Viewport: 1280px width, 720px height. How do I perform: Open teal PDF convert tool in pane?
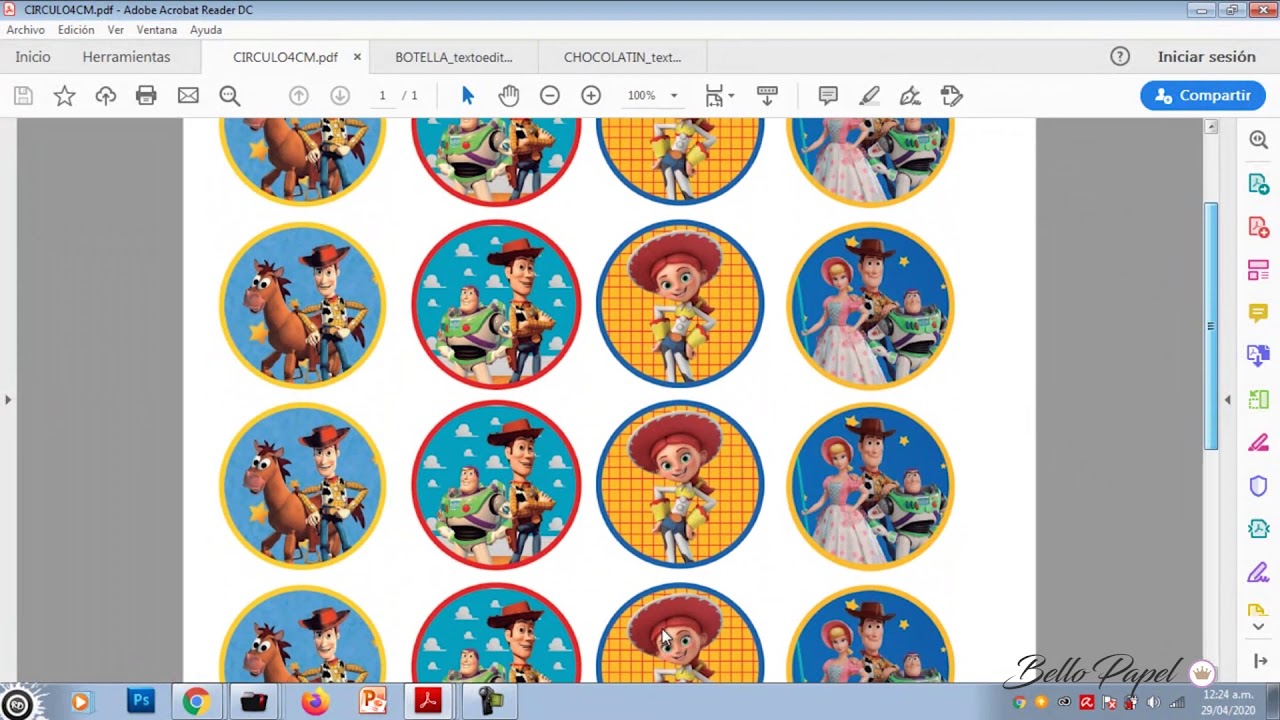[1258, 529]
